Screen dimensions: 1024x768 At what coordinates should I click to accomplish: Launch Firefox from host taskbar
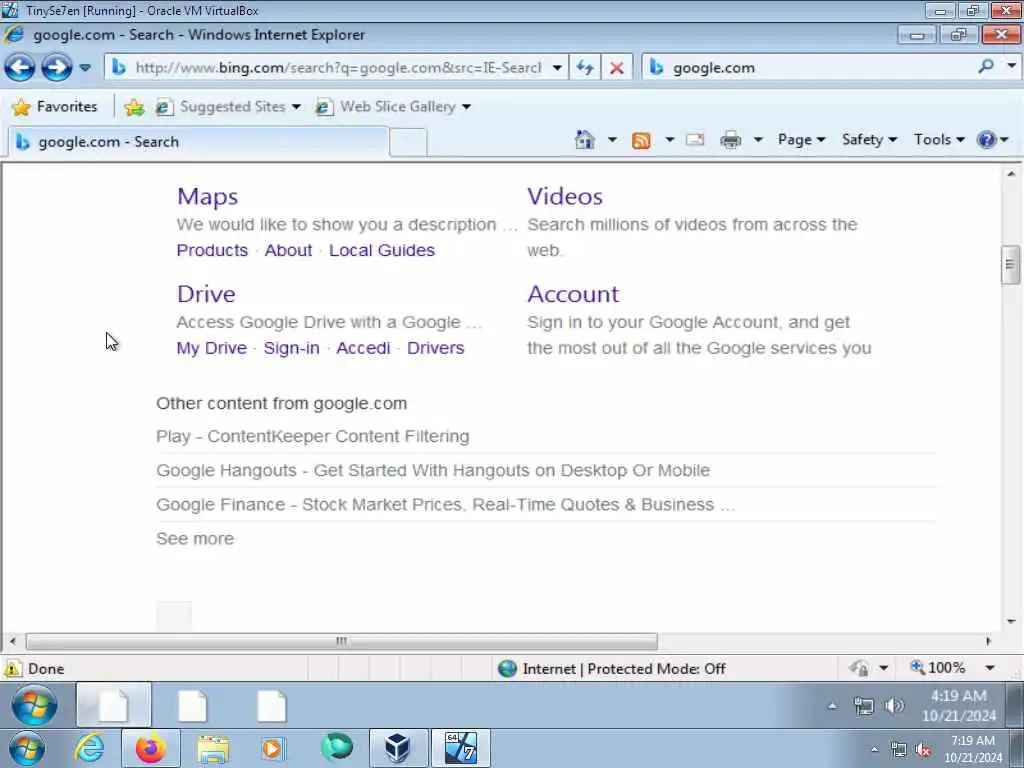pyautogui.click(x=151, y=748)
